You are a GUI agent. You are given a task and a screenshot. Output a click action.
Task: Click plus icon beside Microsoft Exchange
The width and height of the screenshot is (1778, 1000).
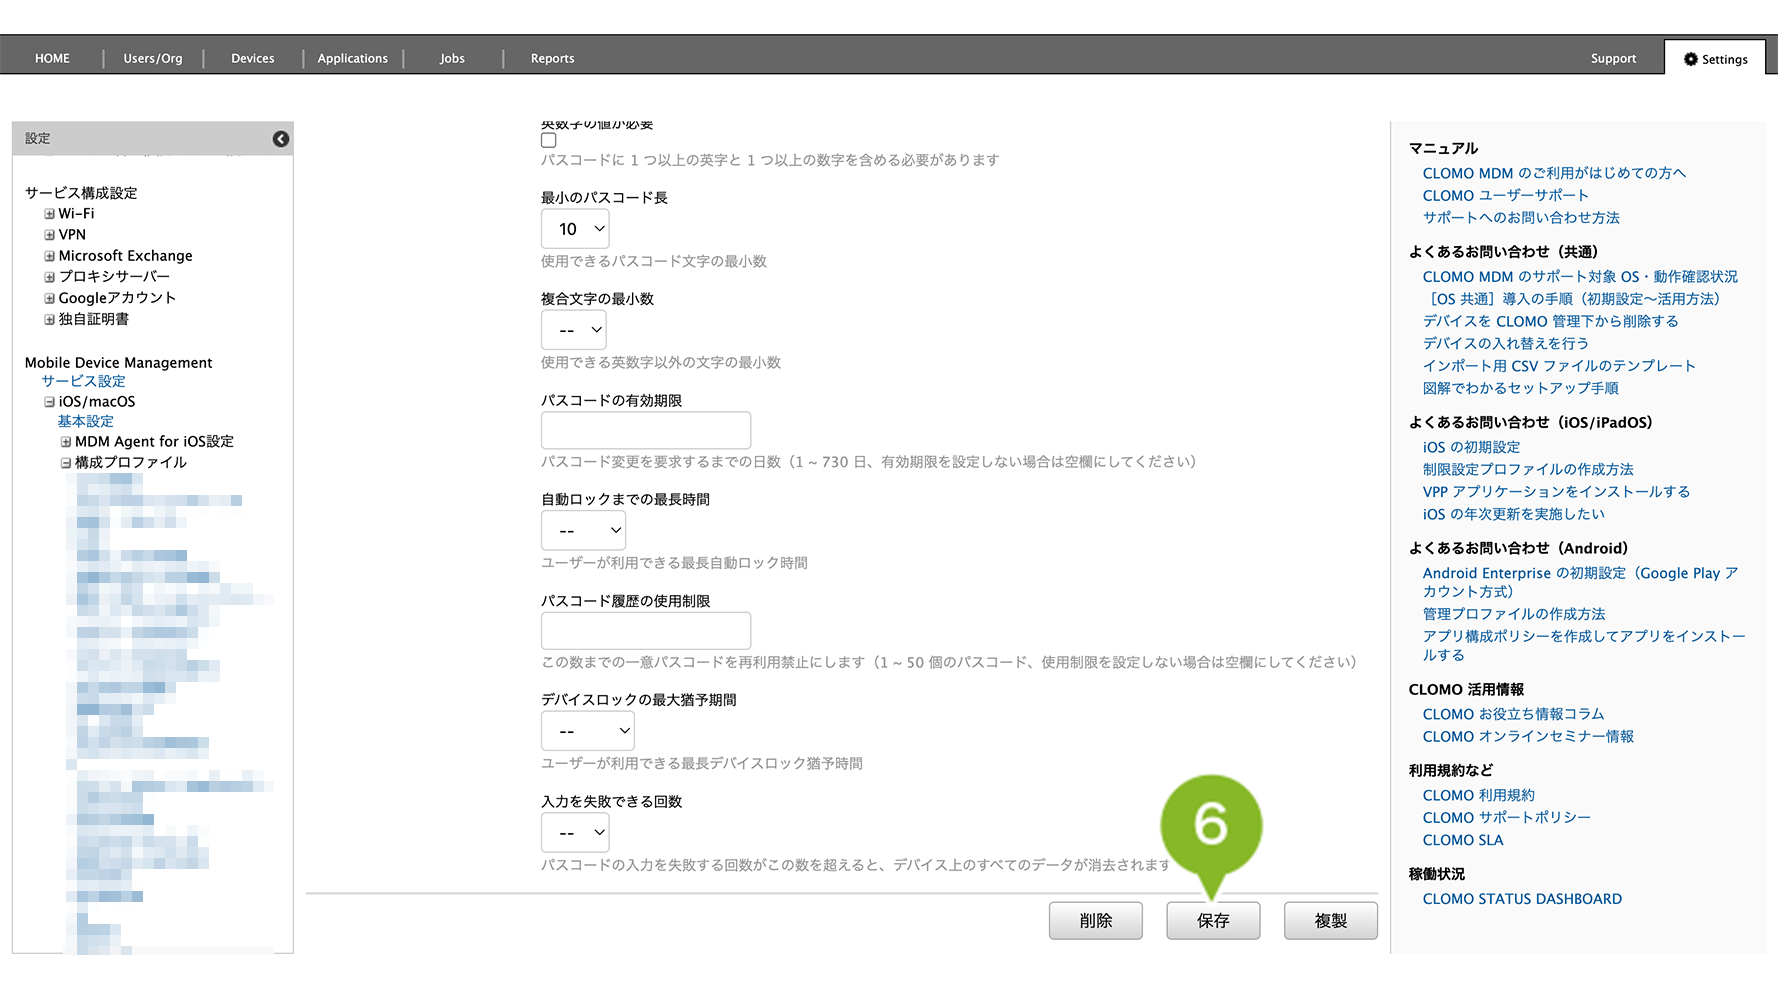(x=49, y=256)
